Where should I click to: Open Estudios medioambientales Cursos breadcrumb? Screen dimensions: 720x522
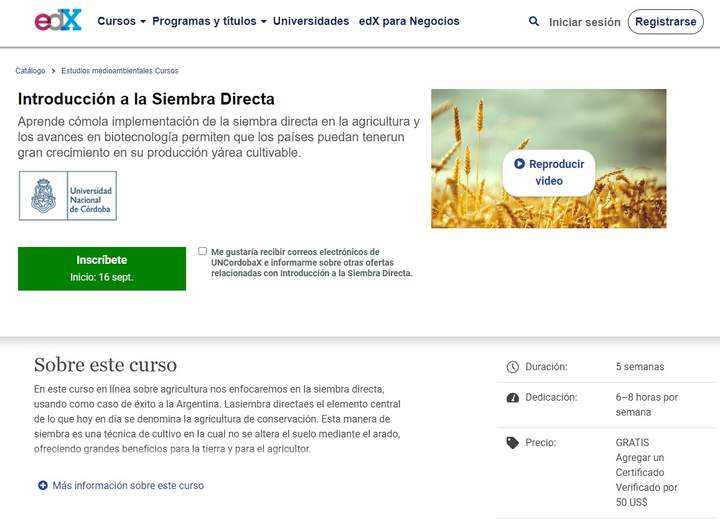[x=120, y=71]
